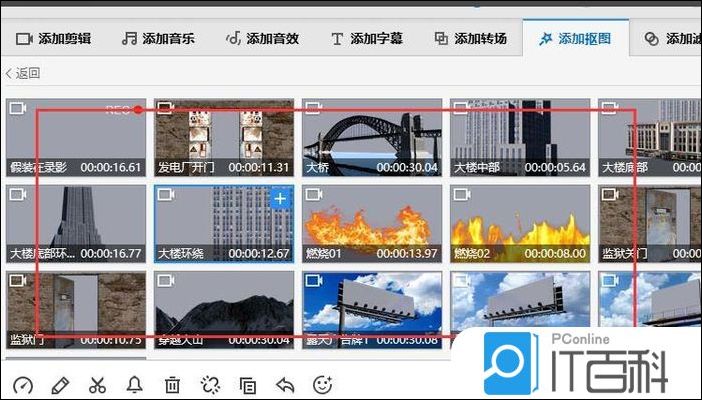Select the 添加抠图 tab
702x400 pixels.
pyautogui.click(x=575, y=39)
